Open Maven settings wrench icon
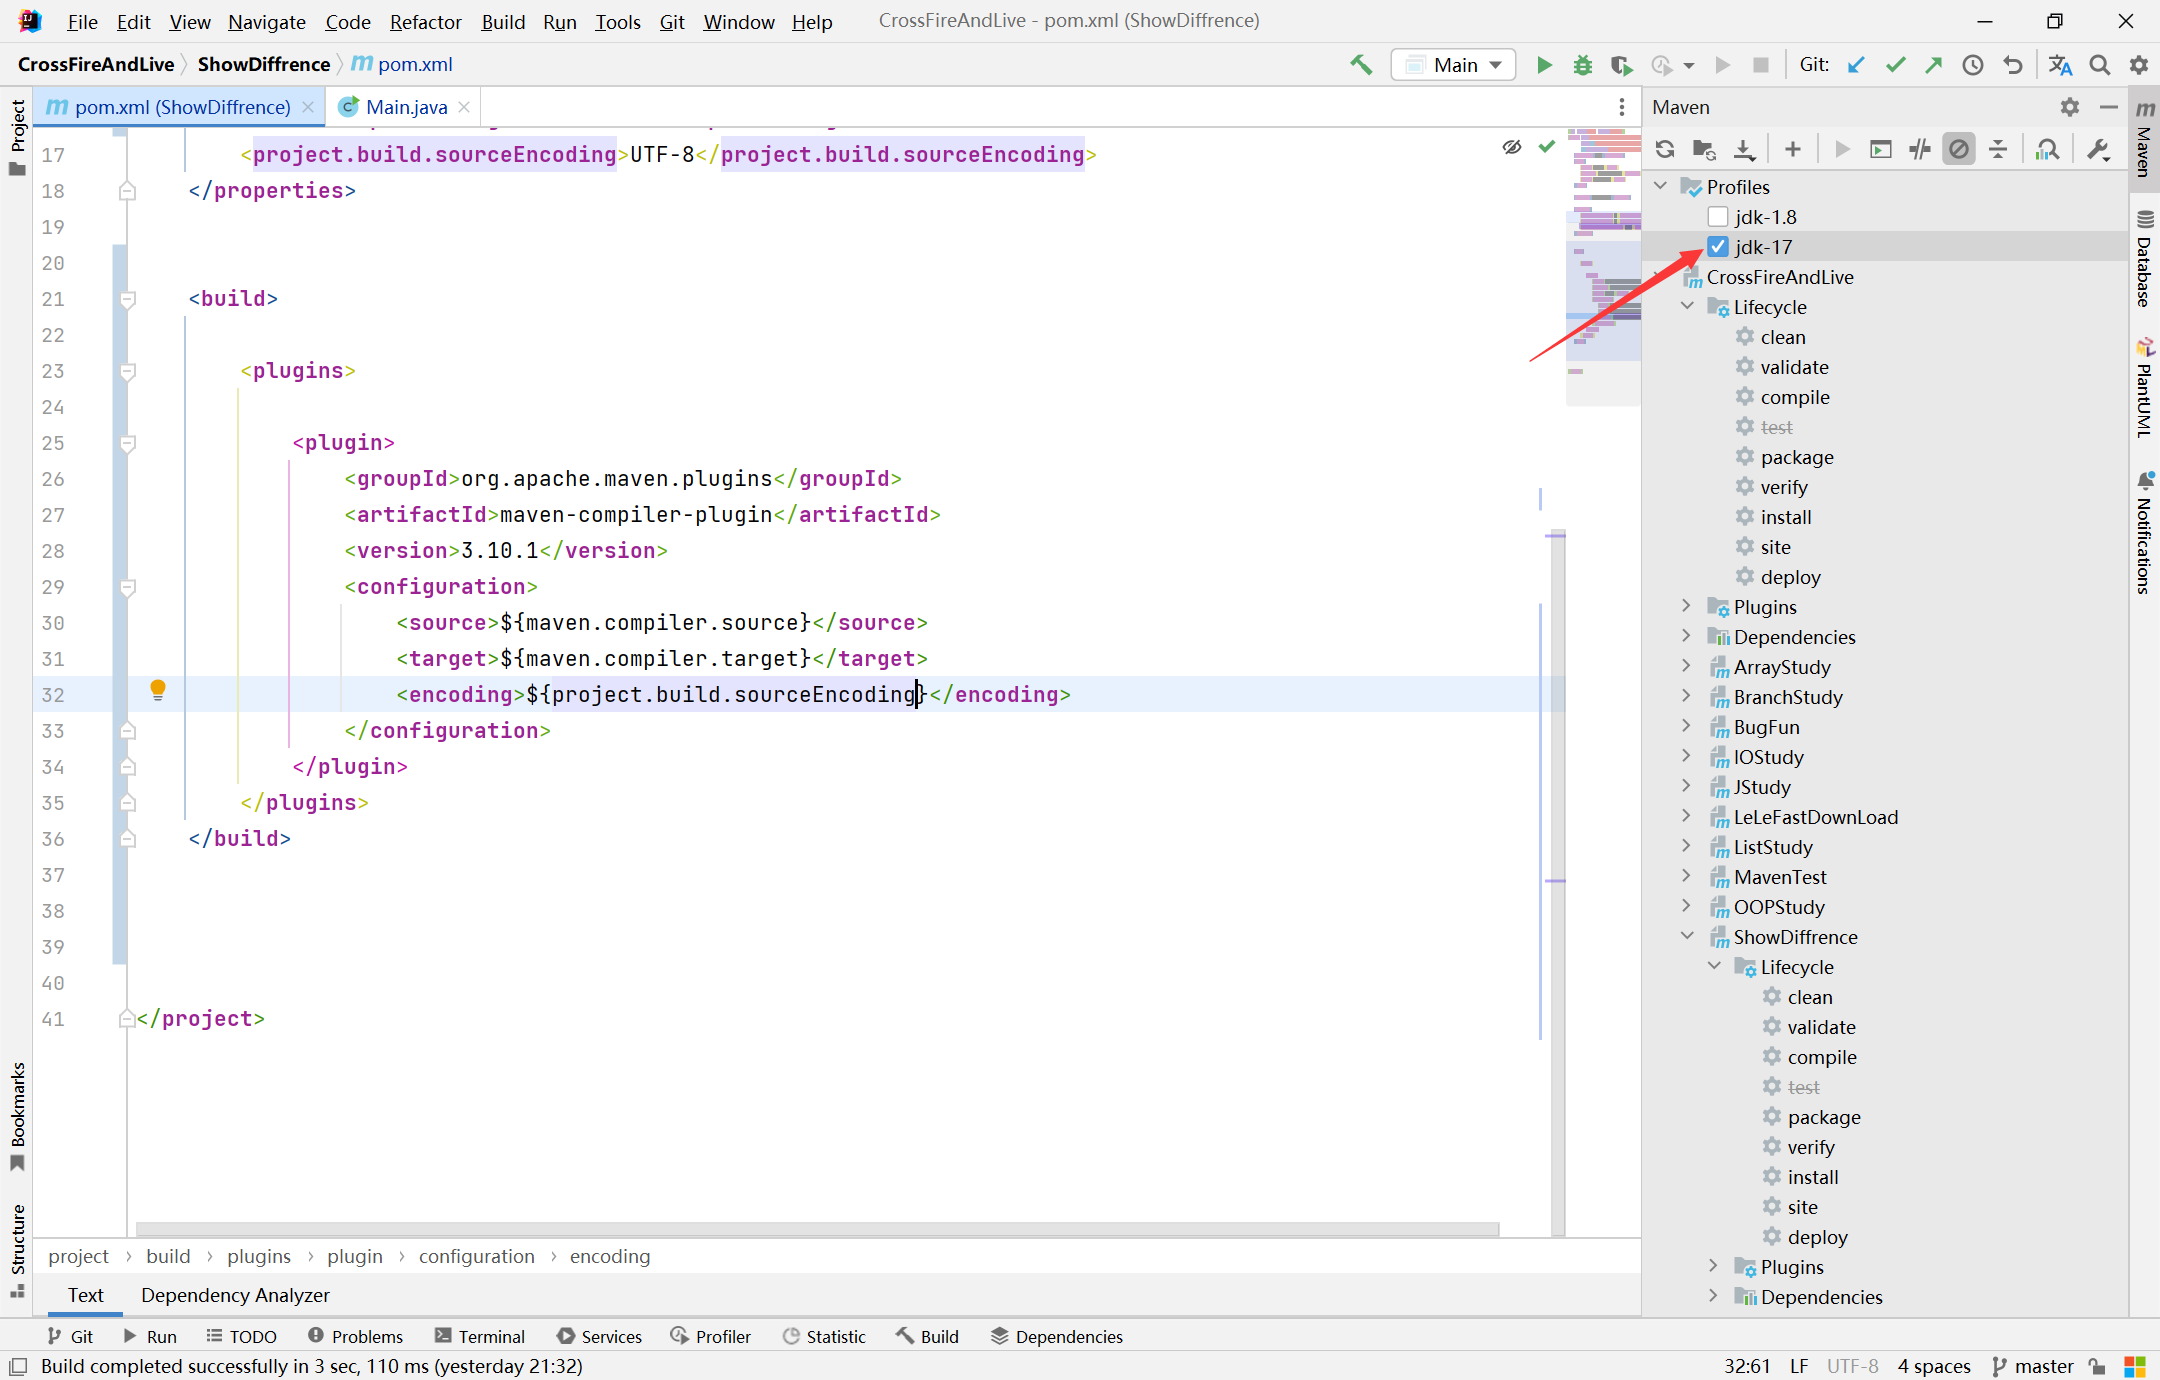This screenshot has height=1380, width=2160. click(2098, 149)
